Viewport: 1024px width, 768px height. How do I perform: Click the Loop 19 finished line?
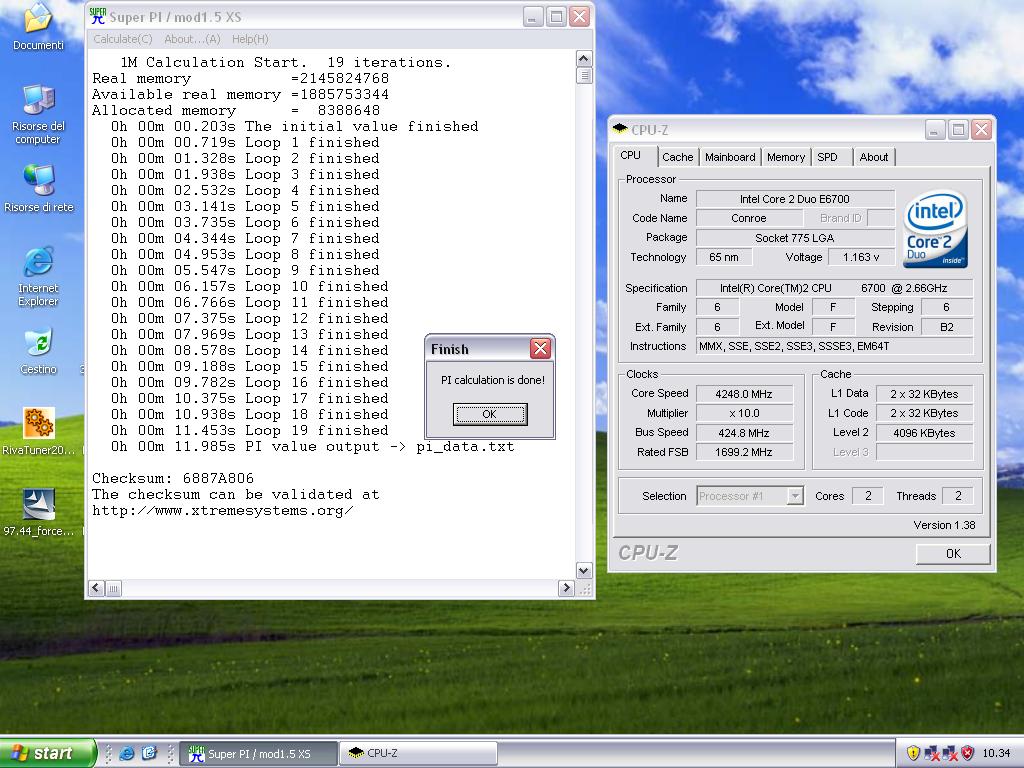coord(249,430)
